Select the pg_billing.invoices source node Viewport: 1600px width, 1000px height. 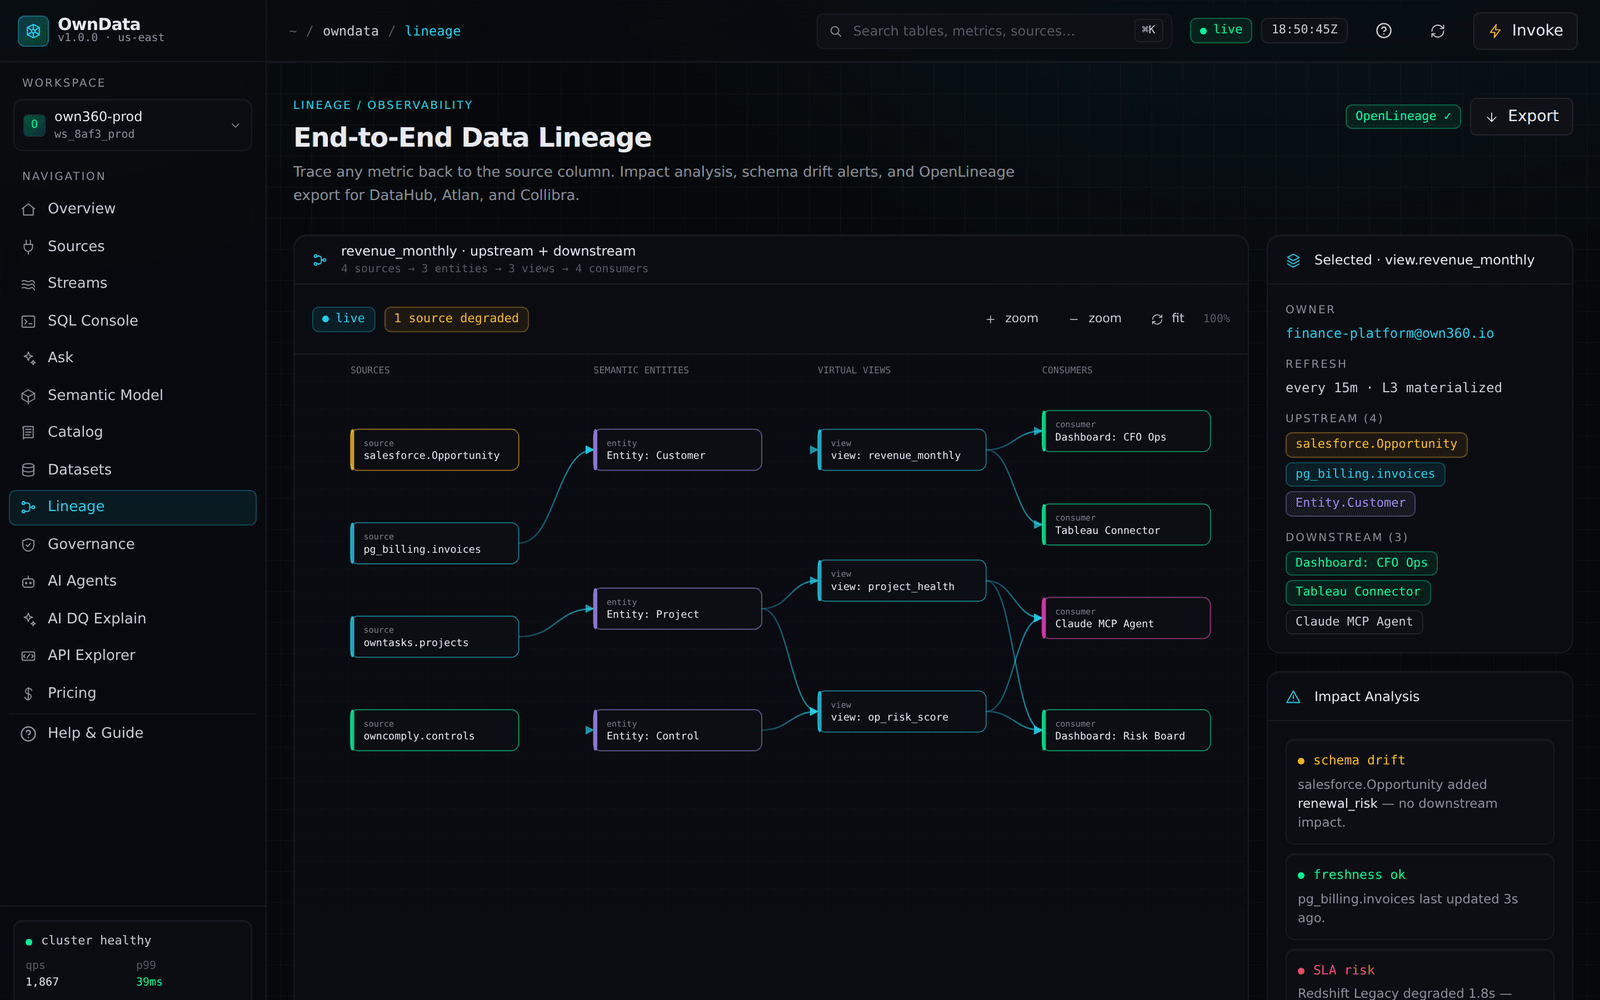tap(434, 543)
